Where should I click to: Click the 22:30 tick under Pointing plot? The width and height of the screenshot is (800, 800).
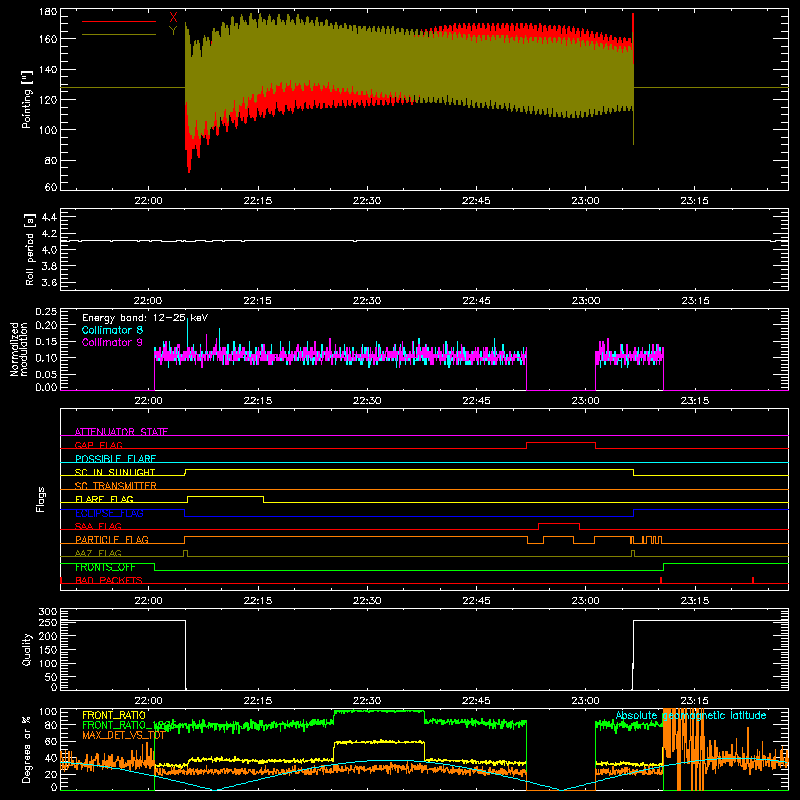point(367,201)
